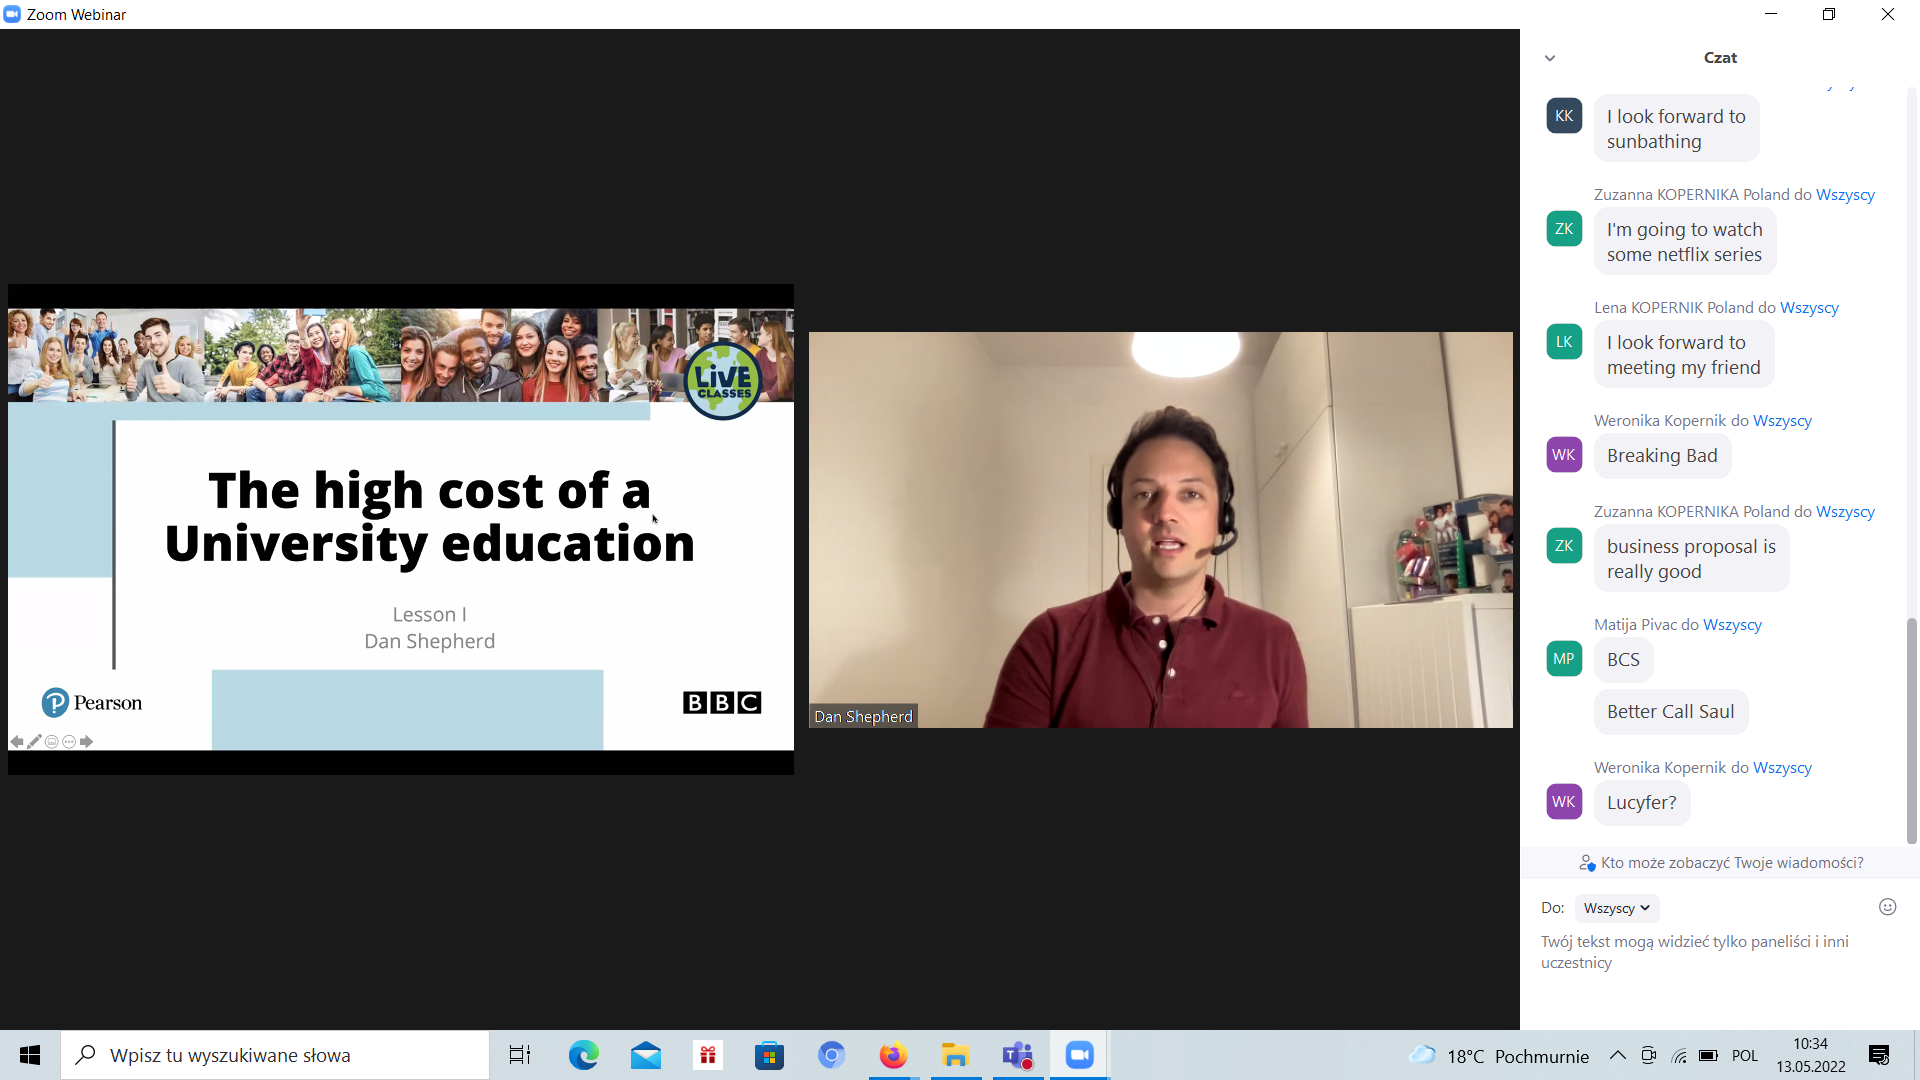The width and height of the screenshot is (1920, 1080).
Task: Click the MP avatar in chat
Action: coord(1564,659)
